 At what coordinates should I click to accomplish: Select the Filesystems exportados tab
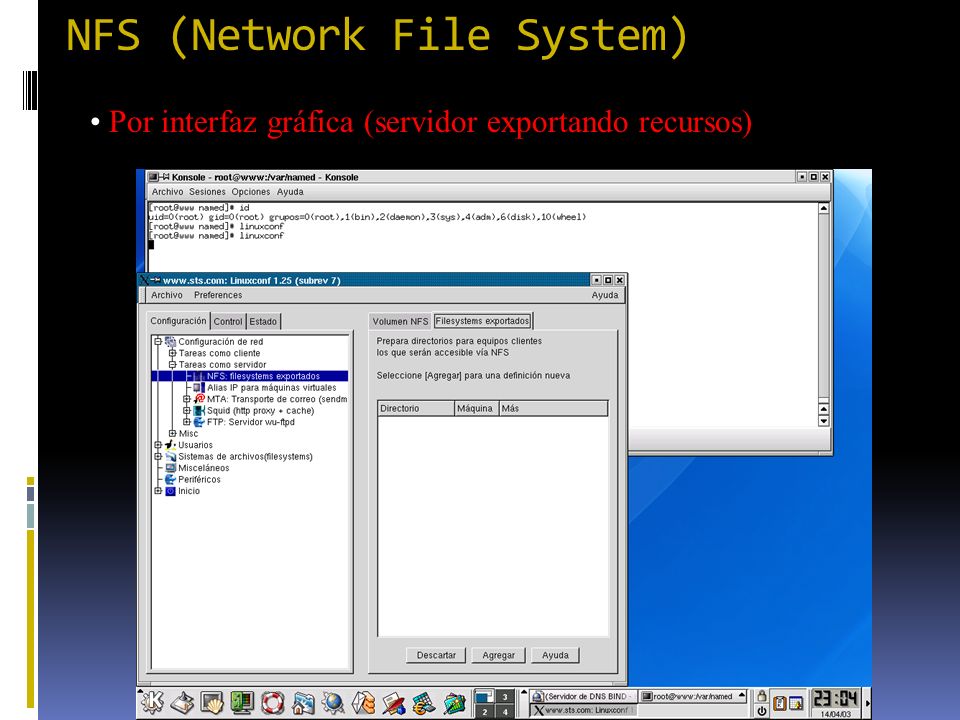(x=482, y=321)
